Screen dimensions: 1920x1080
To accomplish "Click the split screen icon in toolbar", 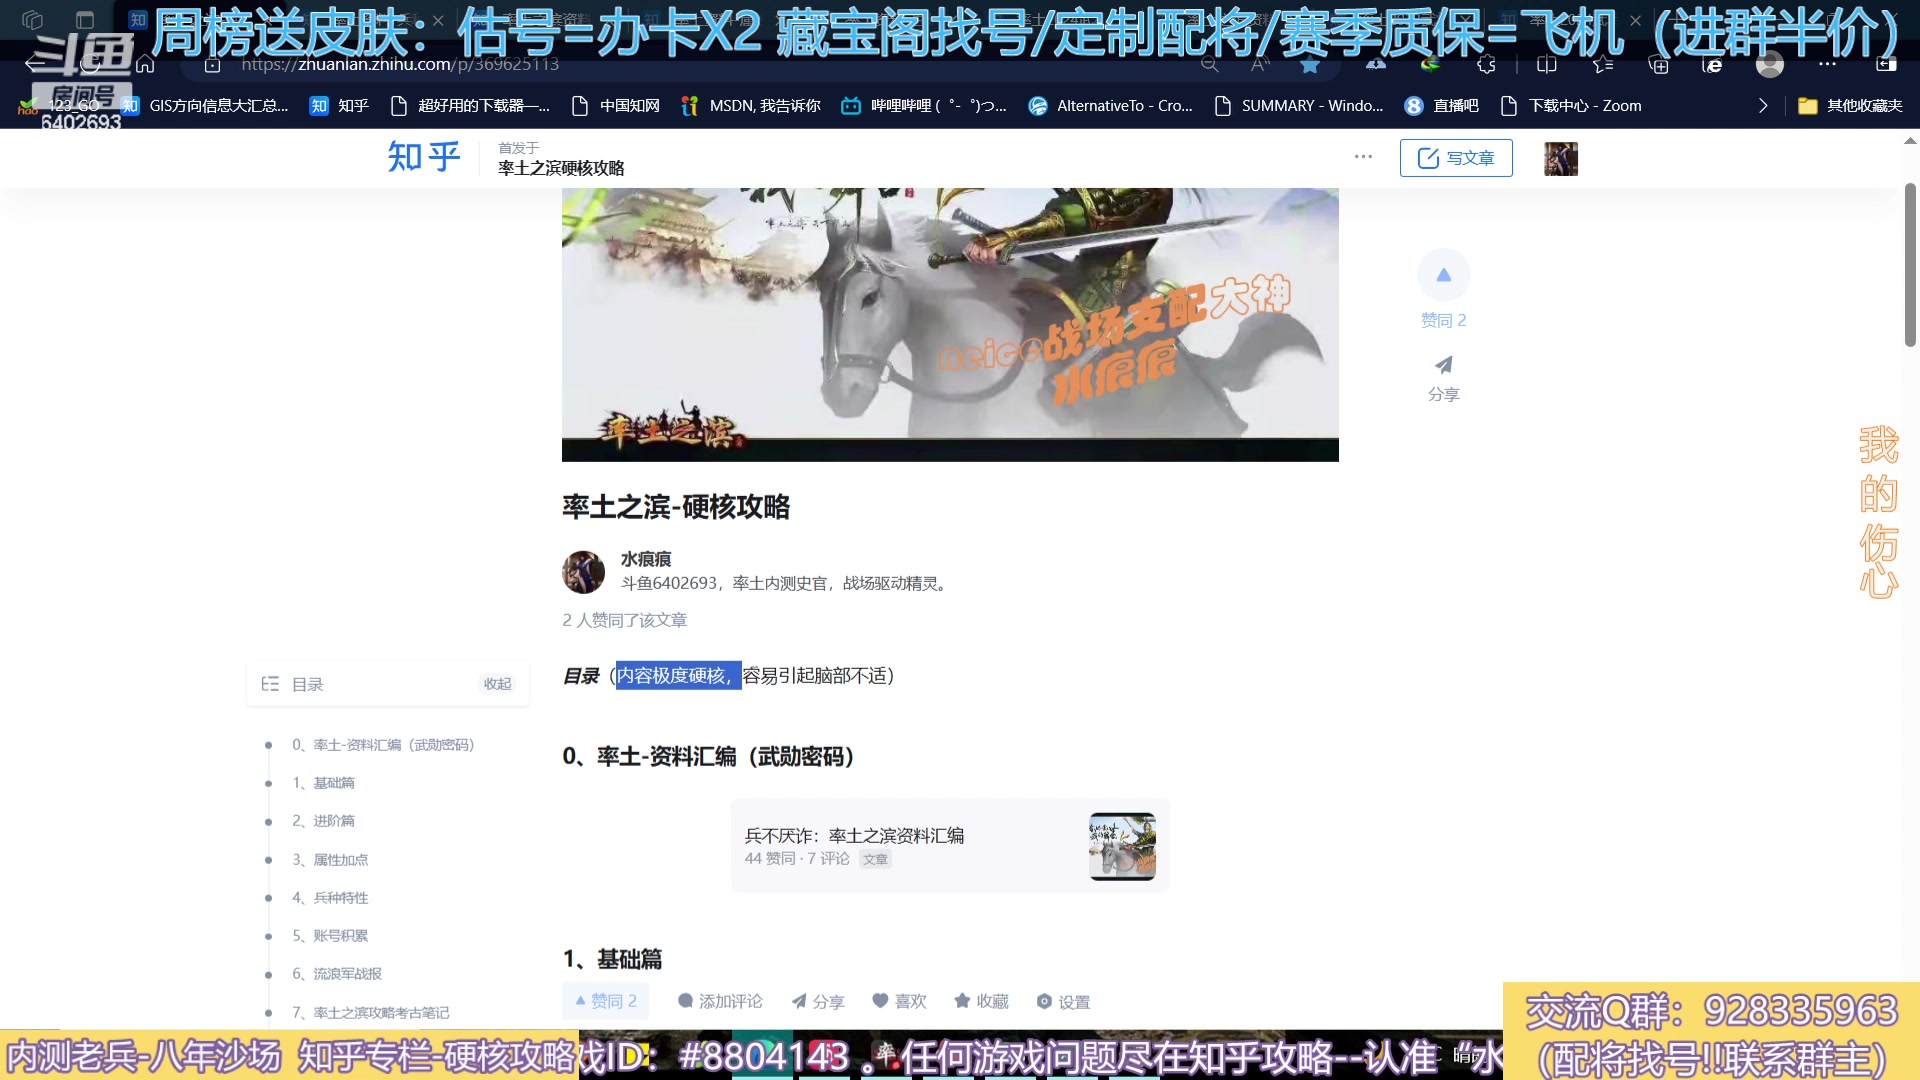I will click(x=1547, y=64).
